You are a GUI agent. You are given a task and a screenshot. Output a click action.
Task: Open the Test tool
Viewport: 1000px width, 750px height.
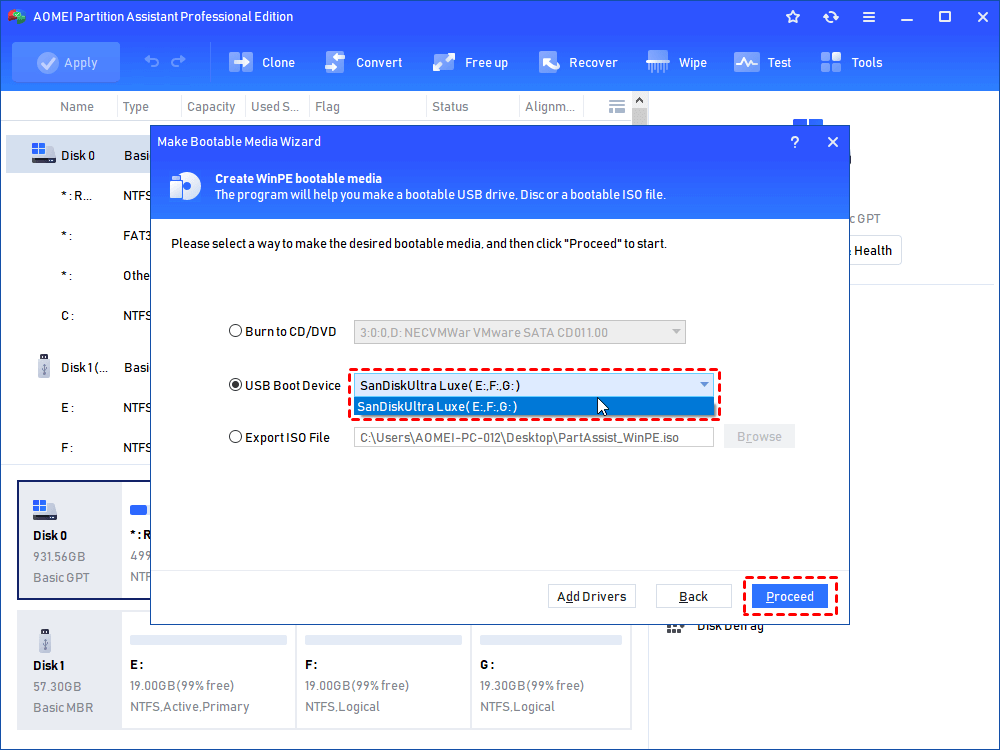762,62
